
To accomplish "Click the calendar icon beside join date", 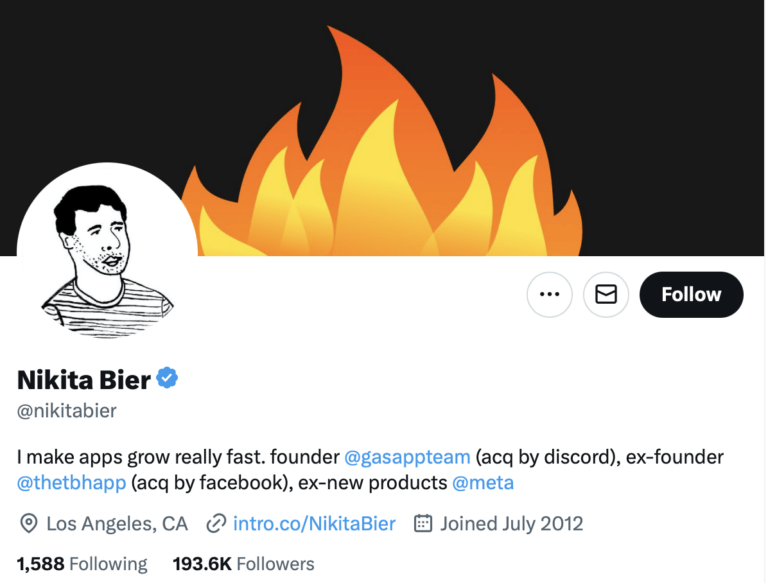I will coord(423,523).
